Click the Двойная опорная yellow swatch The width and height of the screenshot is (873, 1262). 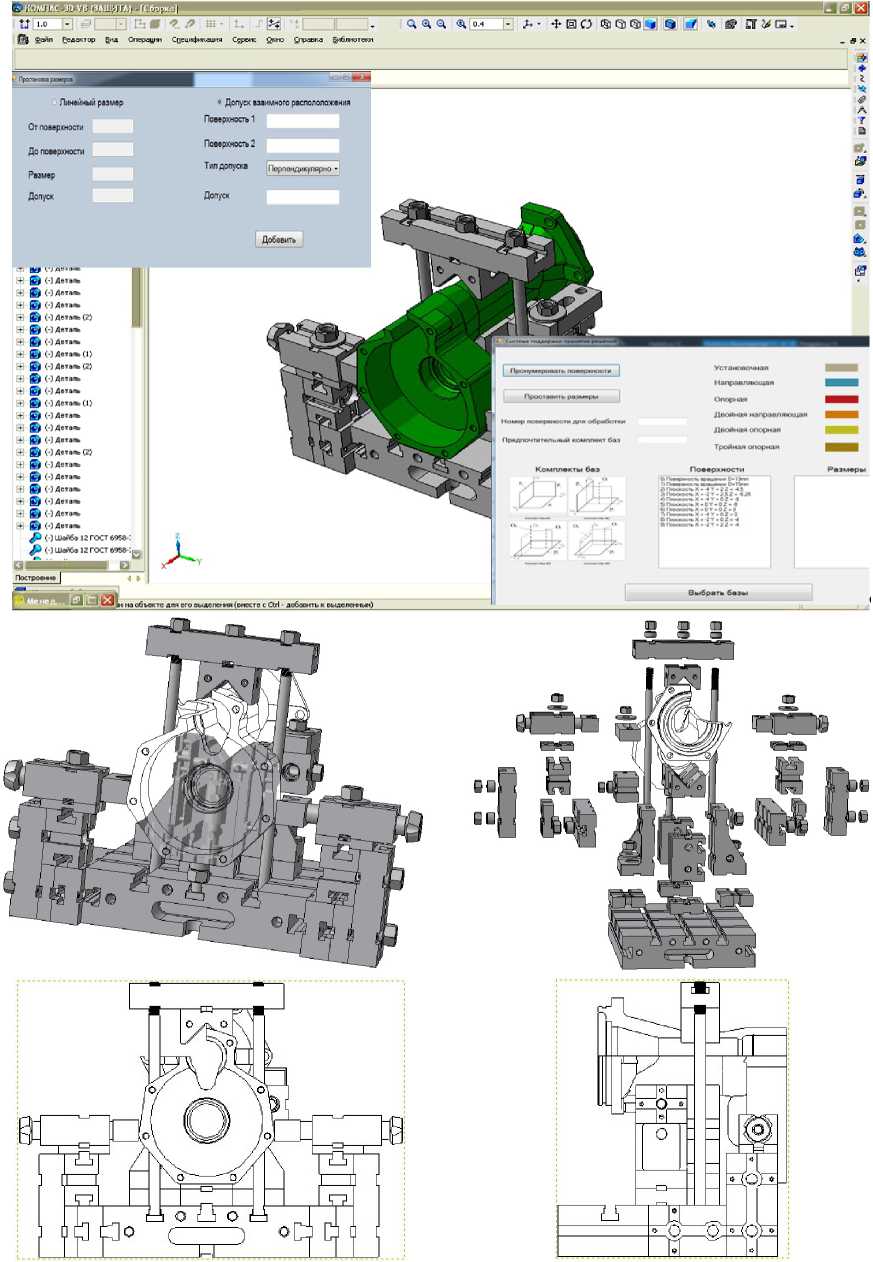842,430
